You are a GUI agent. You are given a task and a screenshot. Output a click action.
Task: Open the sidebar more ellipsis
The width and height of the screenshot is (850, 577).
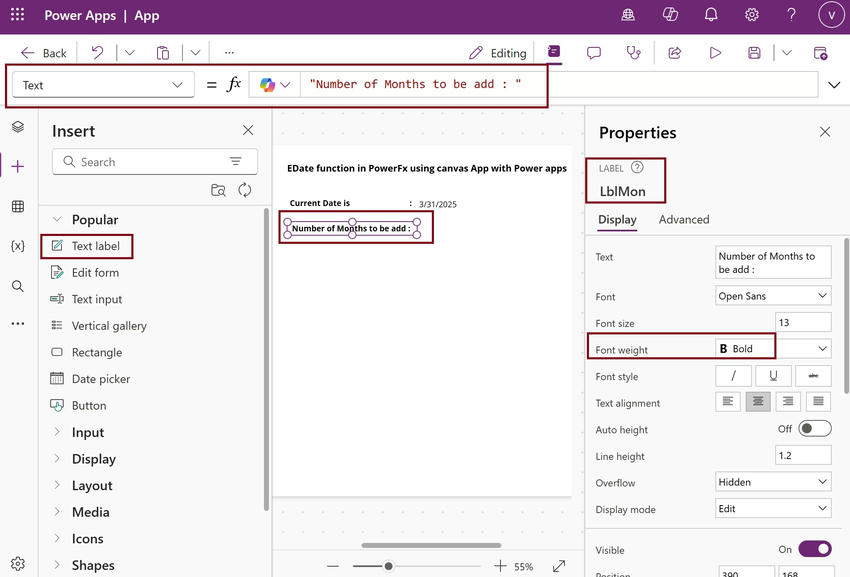pos(18,324)
